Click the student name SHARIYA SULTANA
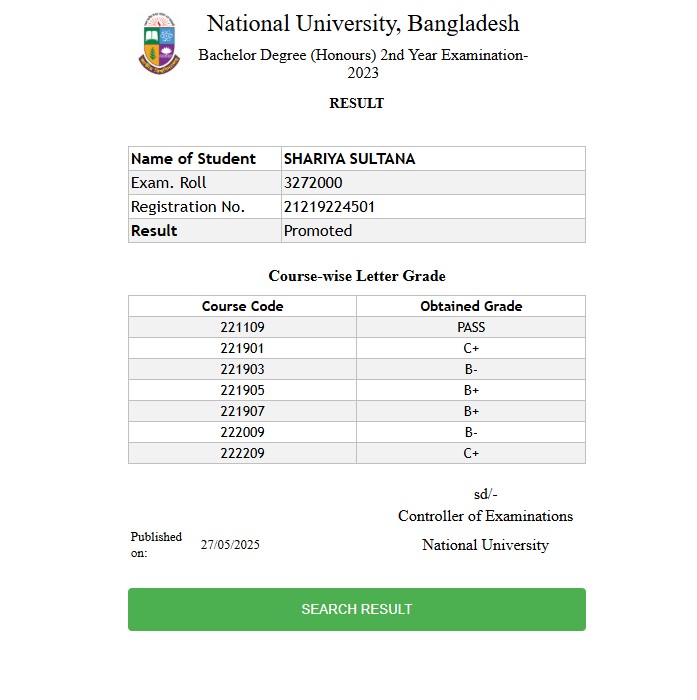The image size is (697, 700). pos(349,159)
